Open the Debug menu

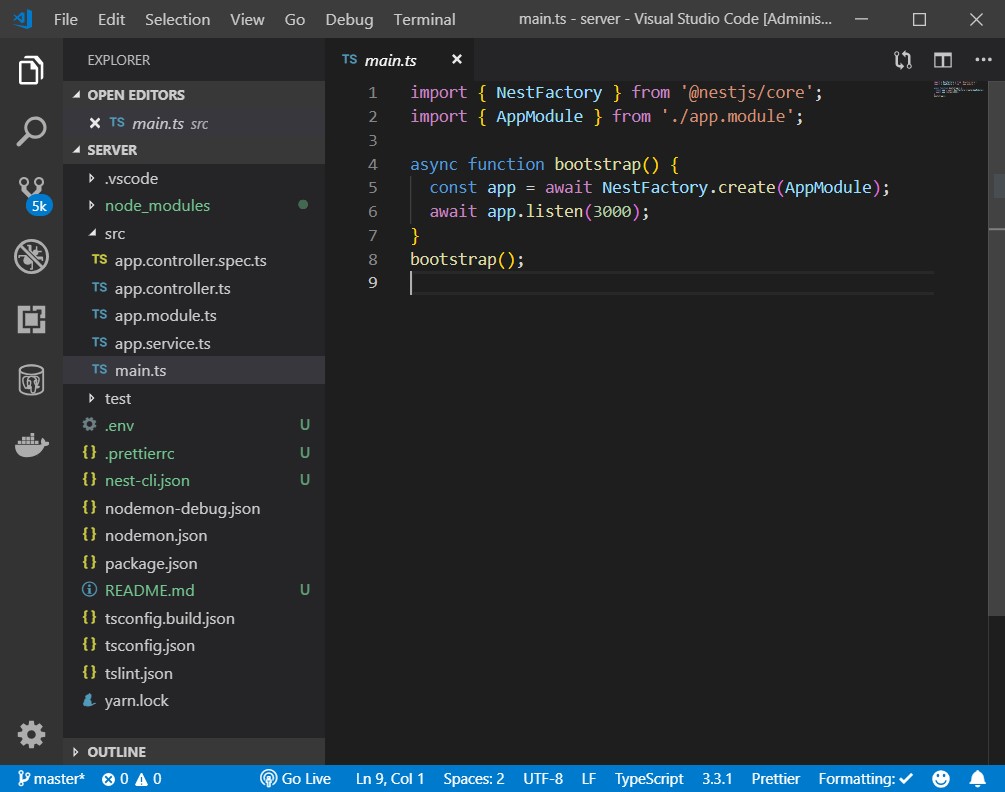click(x=349, y=20)
